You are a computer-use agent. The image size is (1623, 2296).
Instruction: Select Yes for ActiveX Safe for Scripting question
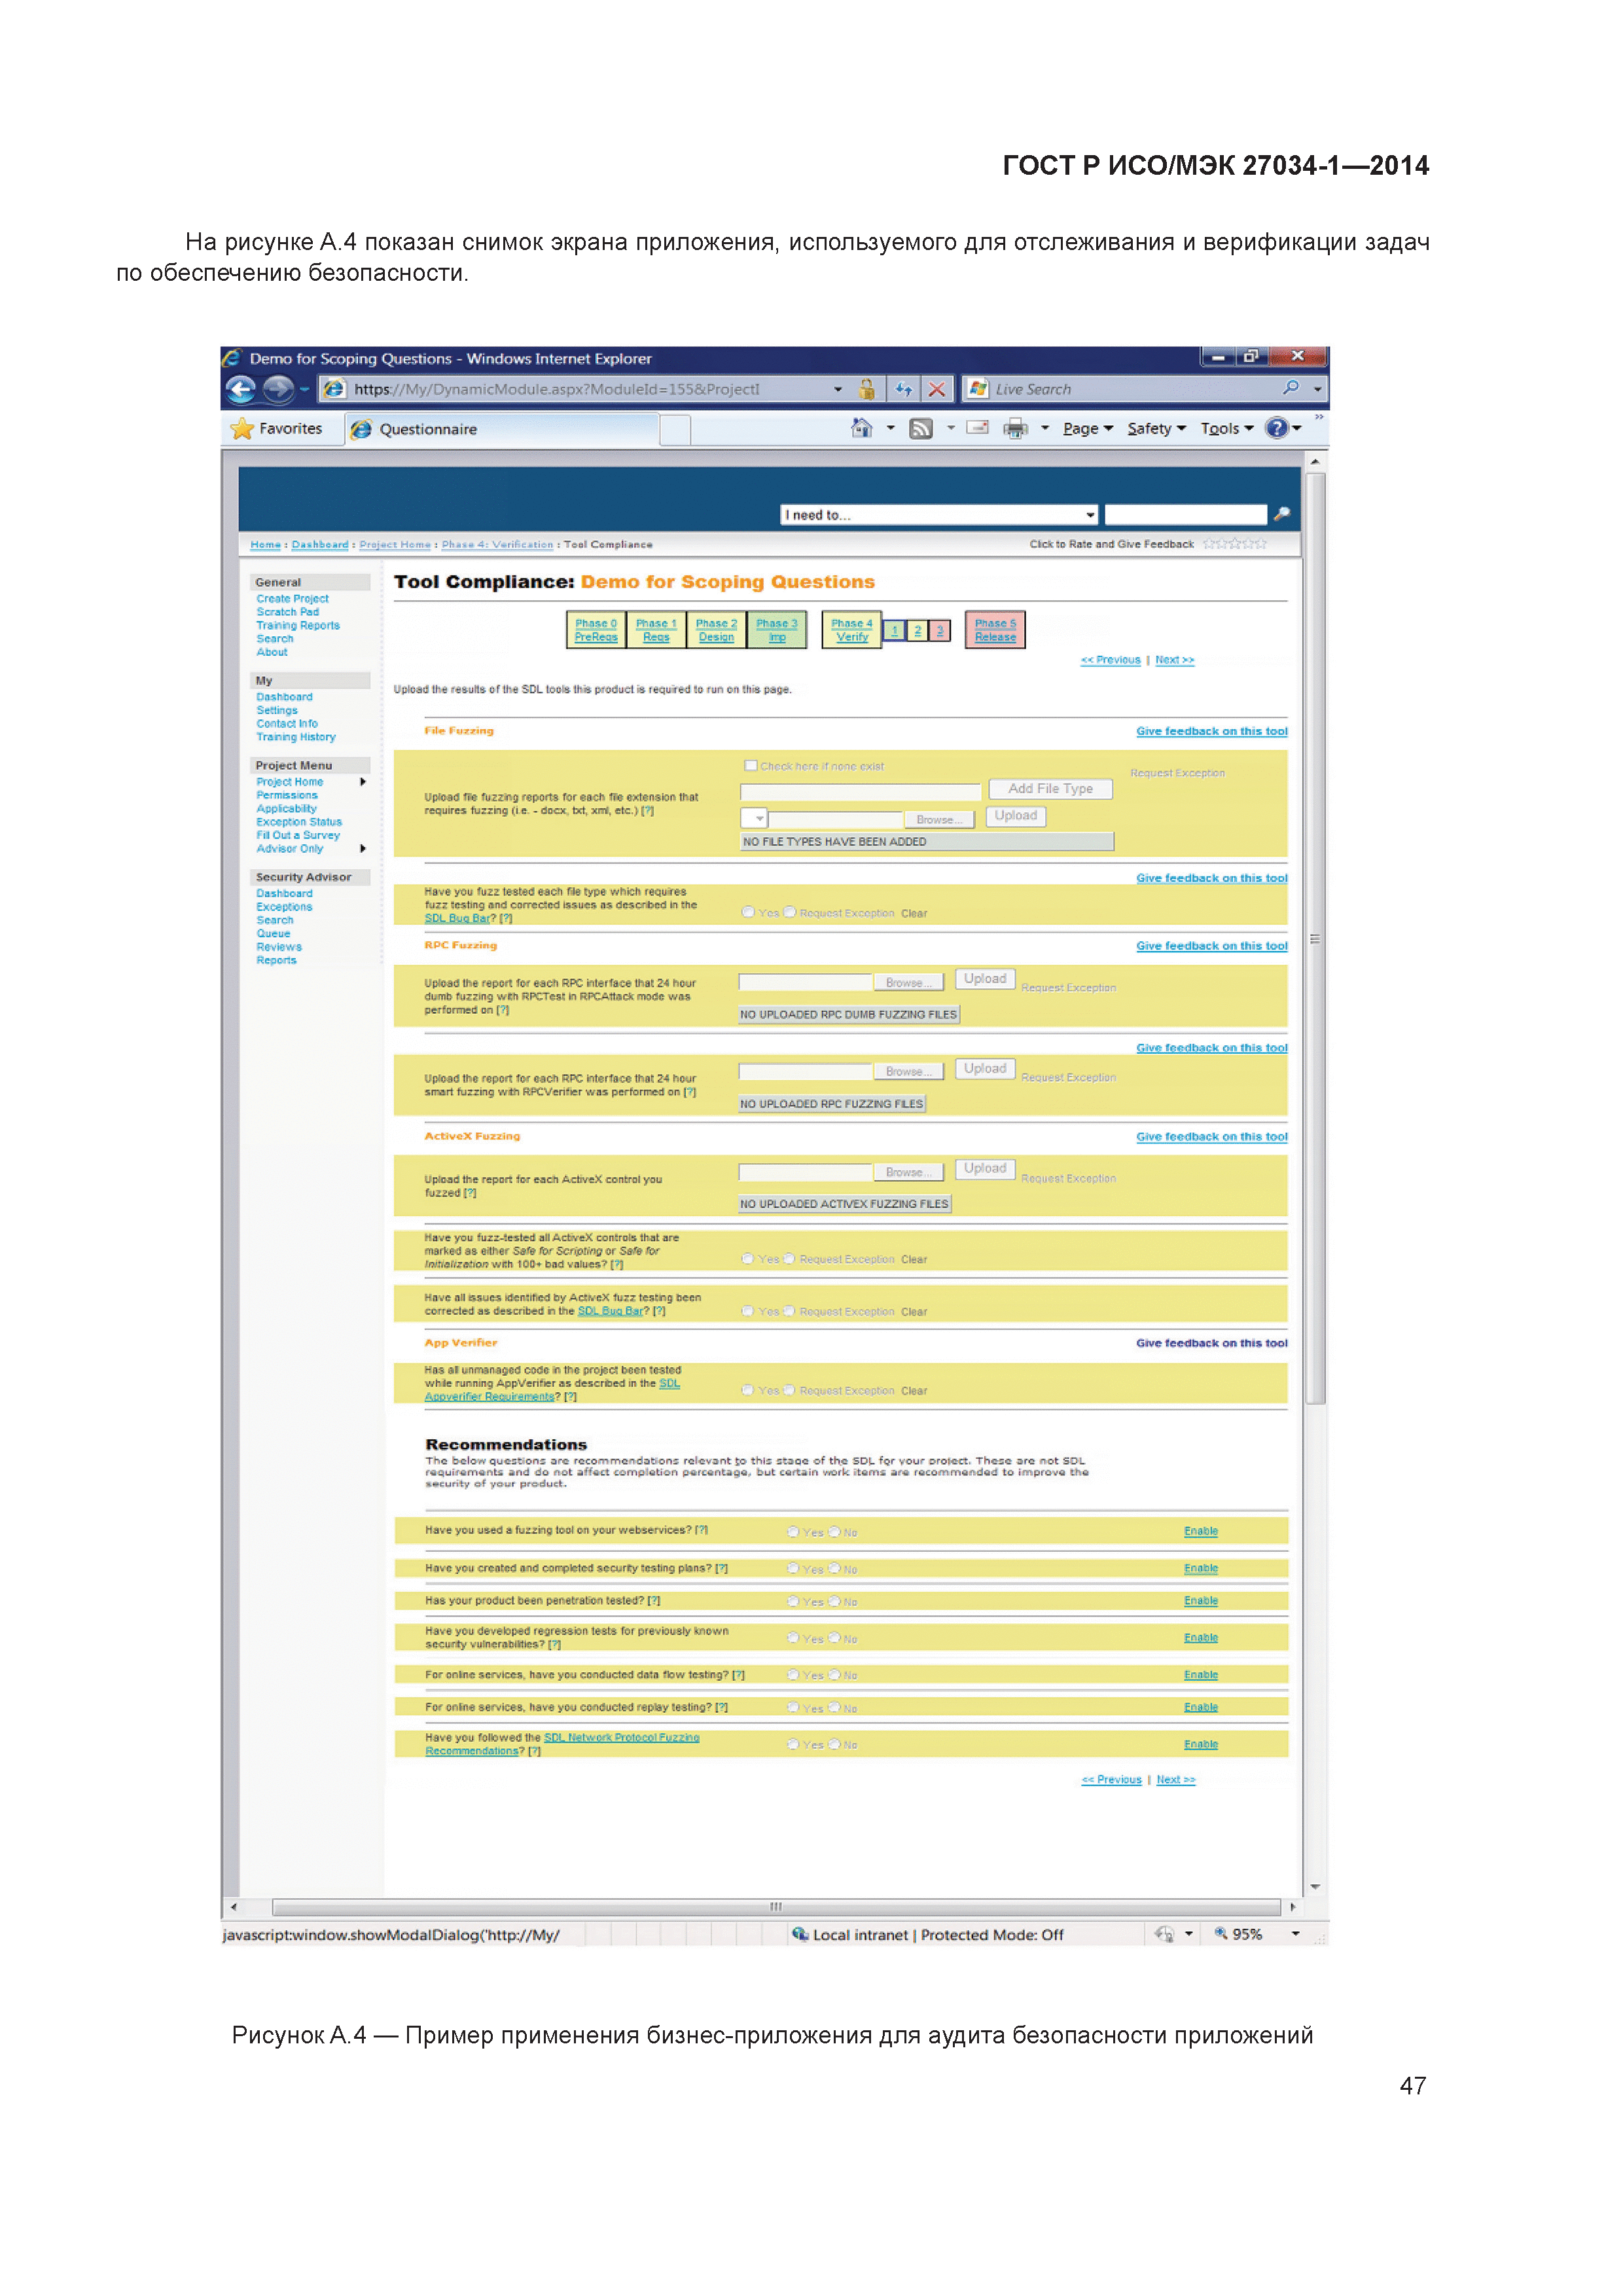(748, 1259)
